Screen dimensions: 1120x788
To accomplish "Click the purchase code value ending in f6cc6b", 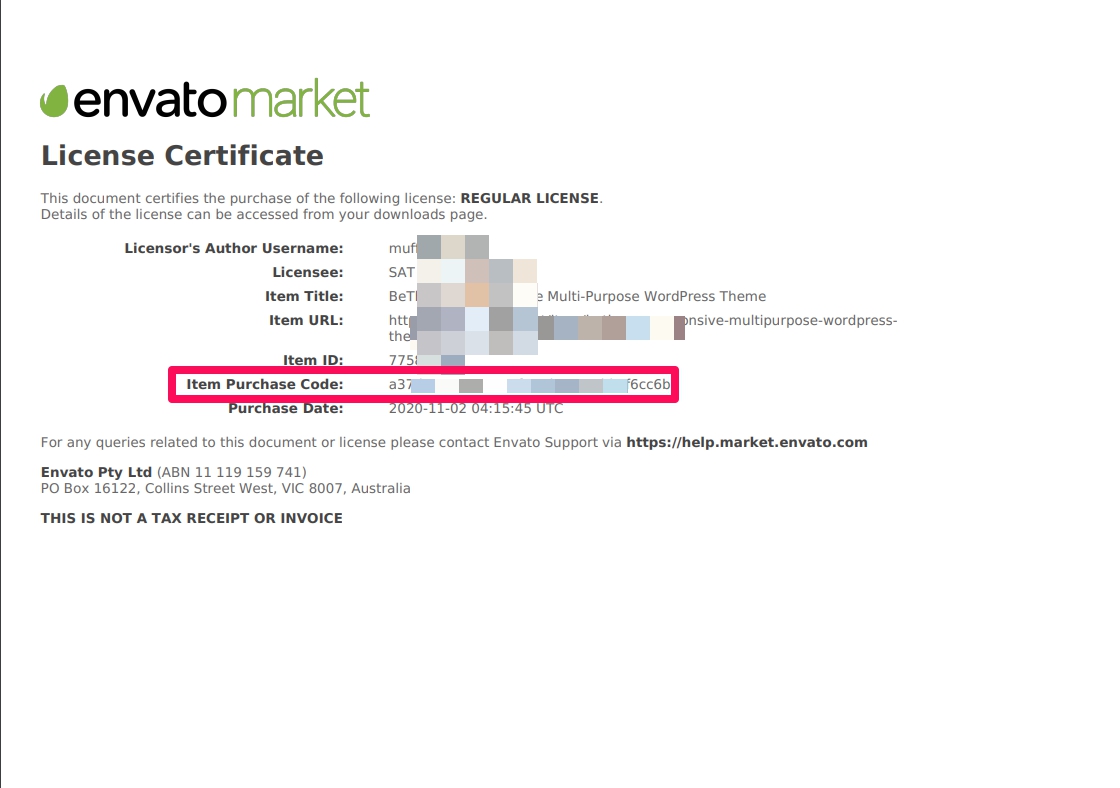I will [x=529, y=384].
